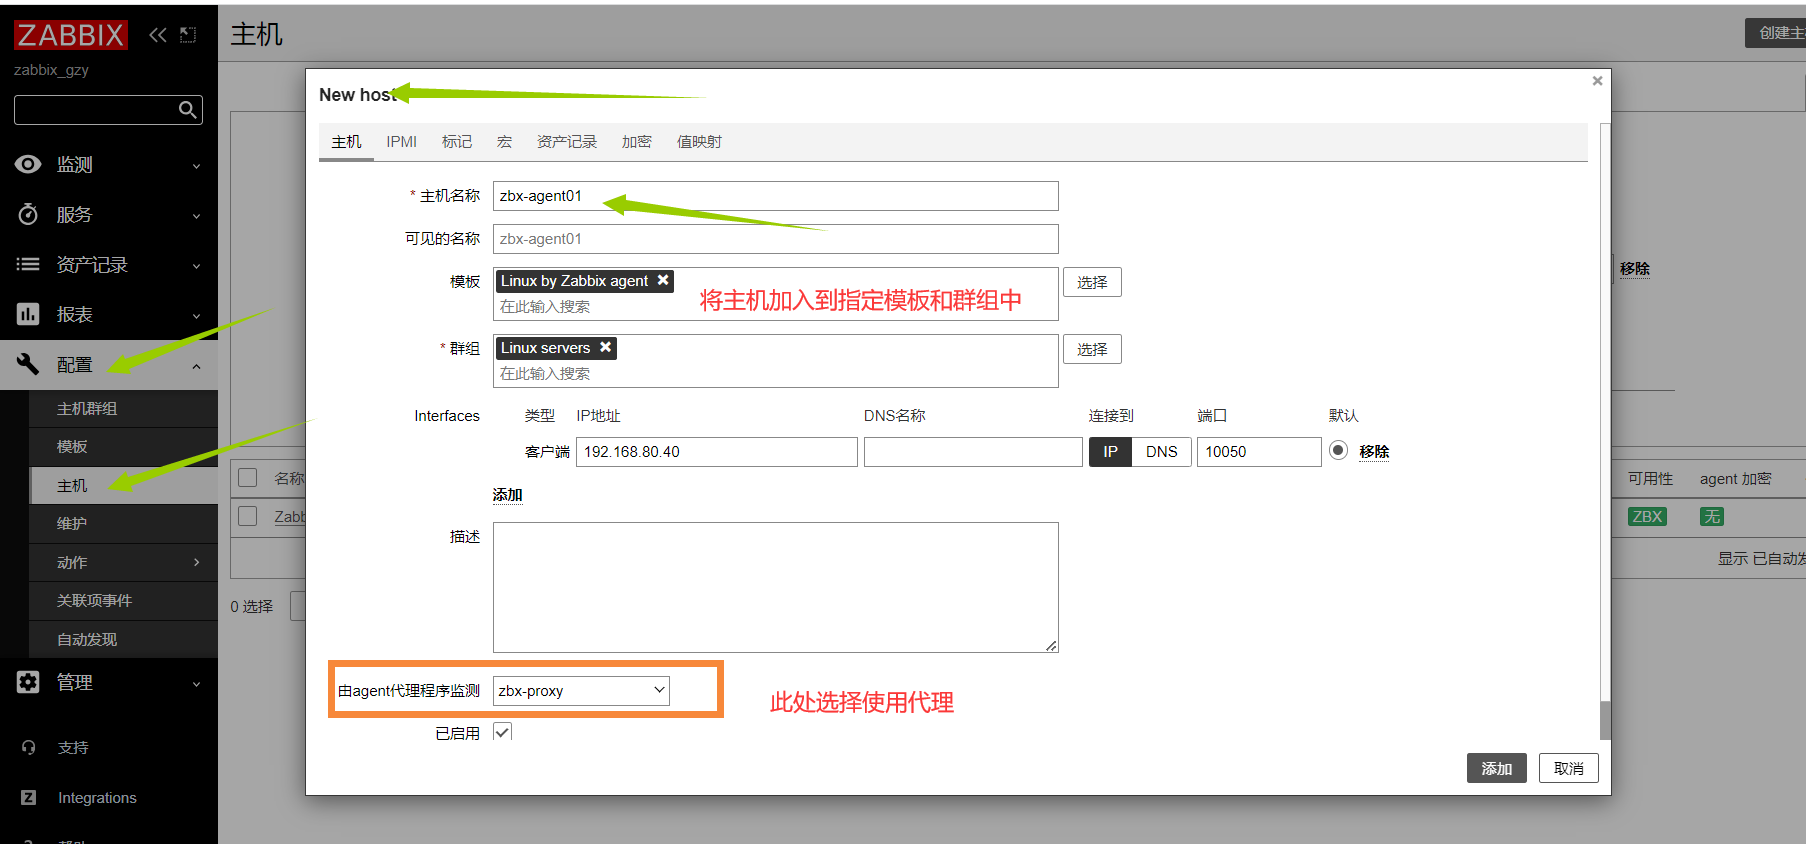Click the Integrations Z icon
Viewport: 1806px width, 844px height.
pyautogui.click(x=28, y=797)
